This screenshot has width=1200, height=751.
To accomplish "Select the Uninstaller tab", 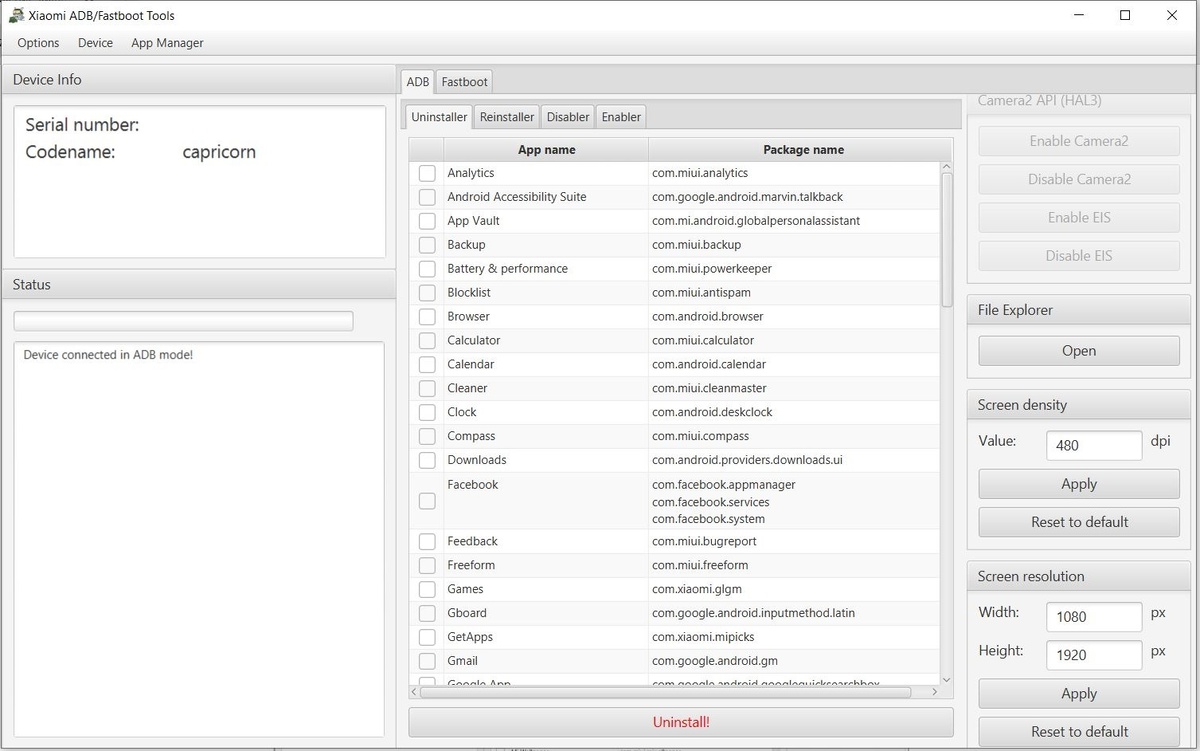I will (439, 117).
